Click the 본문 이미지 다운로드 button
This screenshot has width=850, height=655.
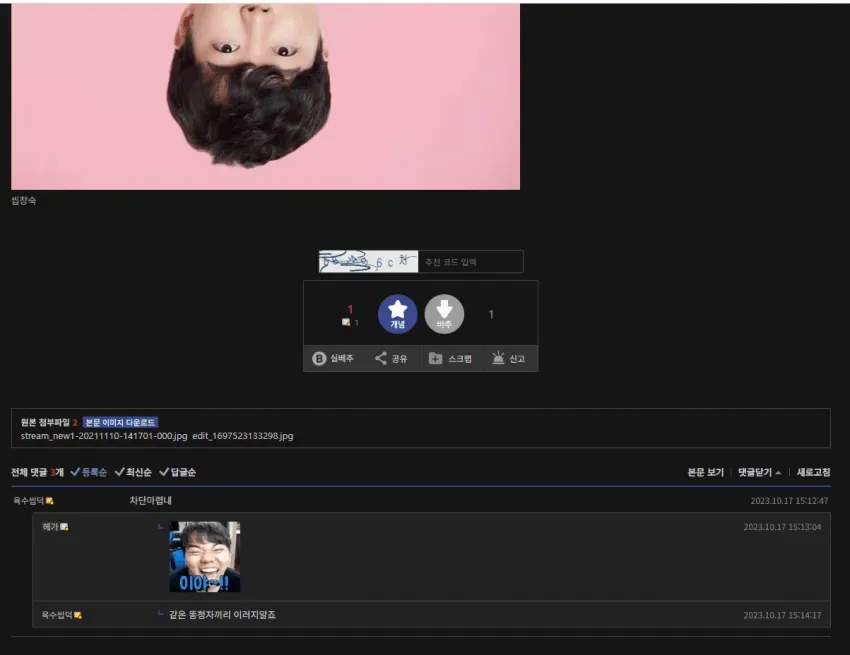[x=120, y=422]
